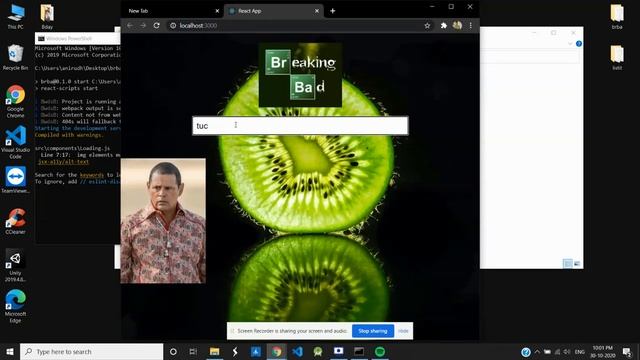Open File Explorer from taskbar
This screenshot has width=640, height=360.
click(x=214, y=351)
